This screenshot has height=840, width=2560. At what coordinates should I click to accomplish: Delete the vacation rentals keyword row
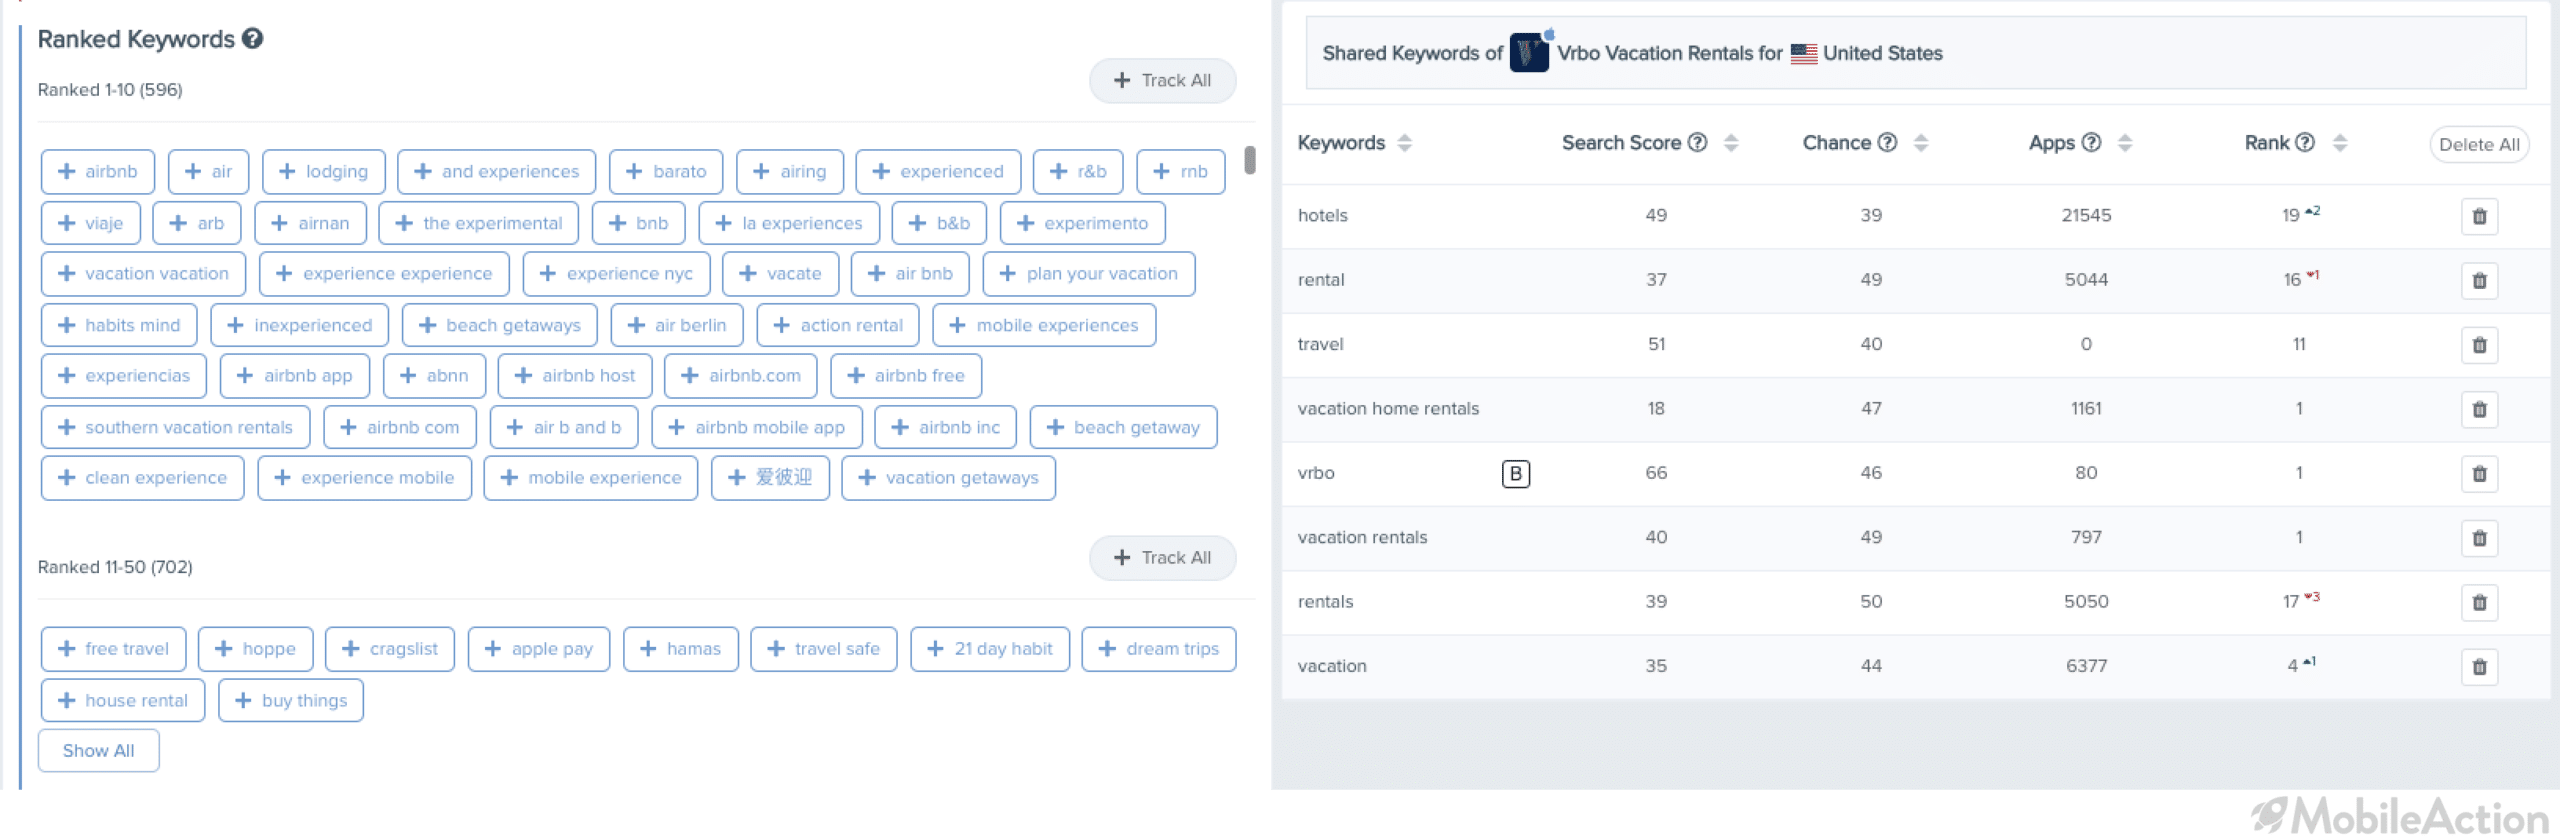2479,538
